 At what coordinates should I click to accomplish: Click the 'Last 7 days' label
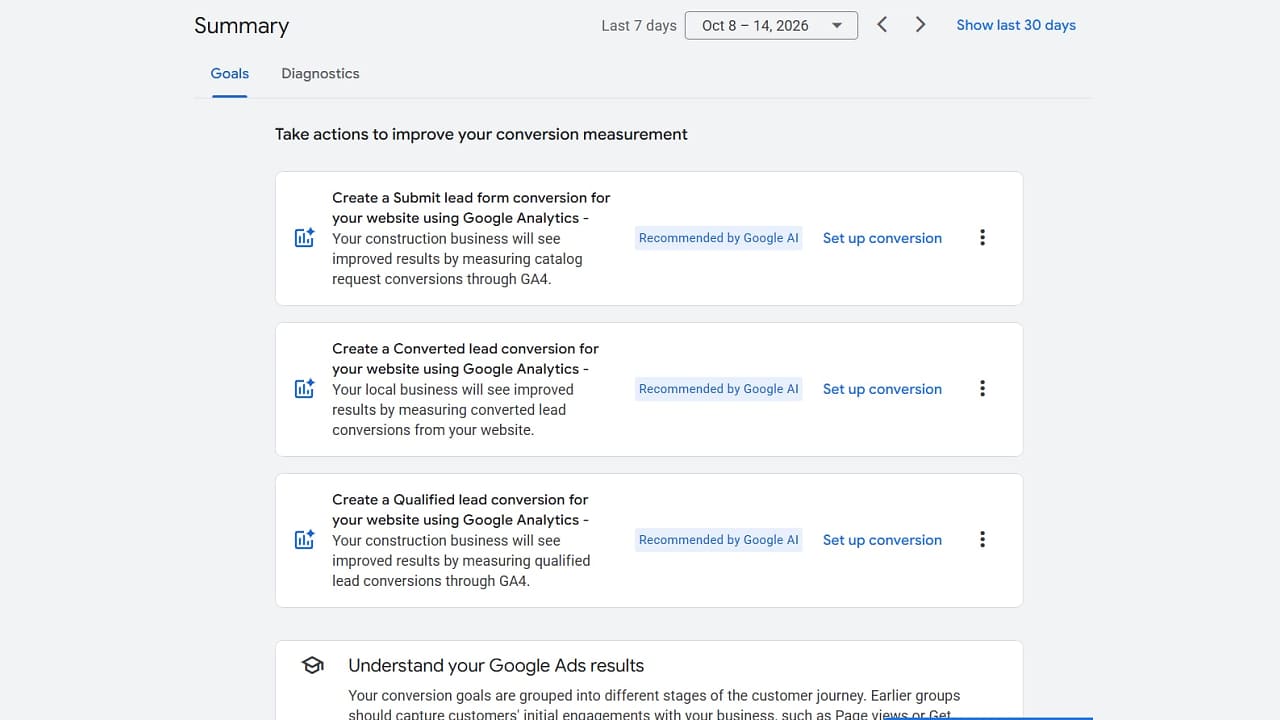pos(639,26)
